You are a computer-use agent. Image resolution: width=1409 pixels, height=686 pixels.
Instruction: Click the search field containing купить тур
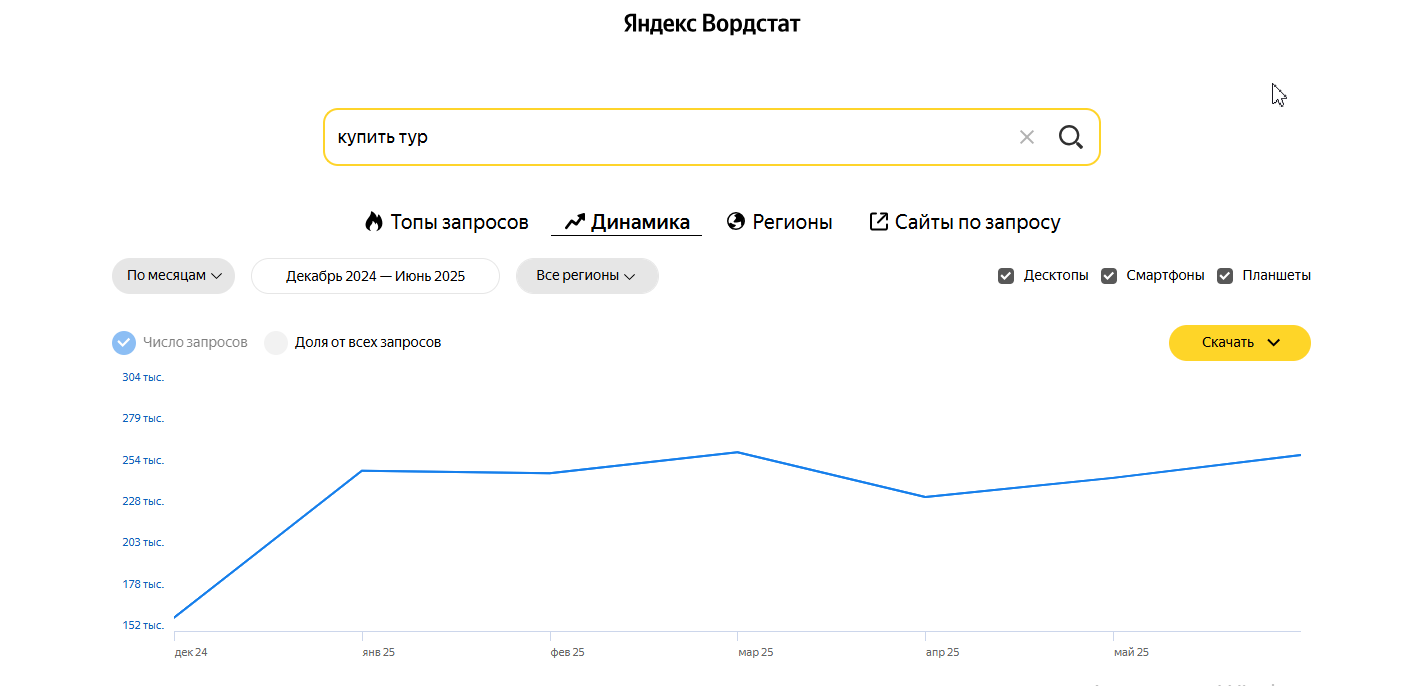pyautogui.click(x=660, y=137)
